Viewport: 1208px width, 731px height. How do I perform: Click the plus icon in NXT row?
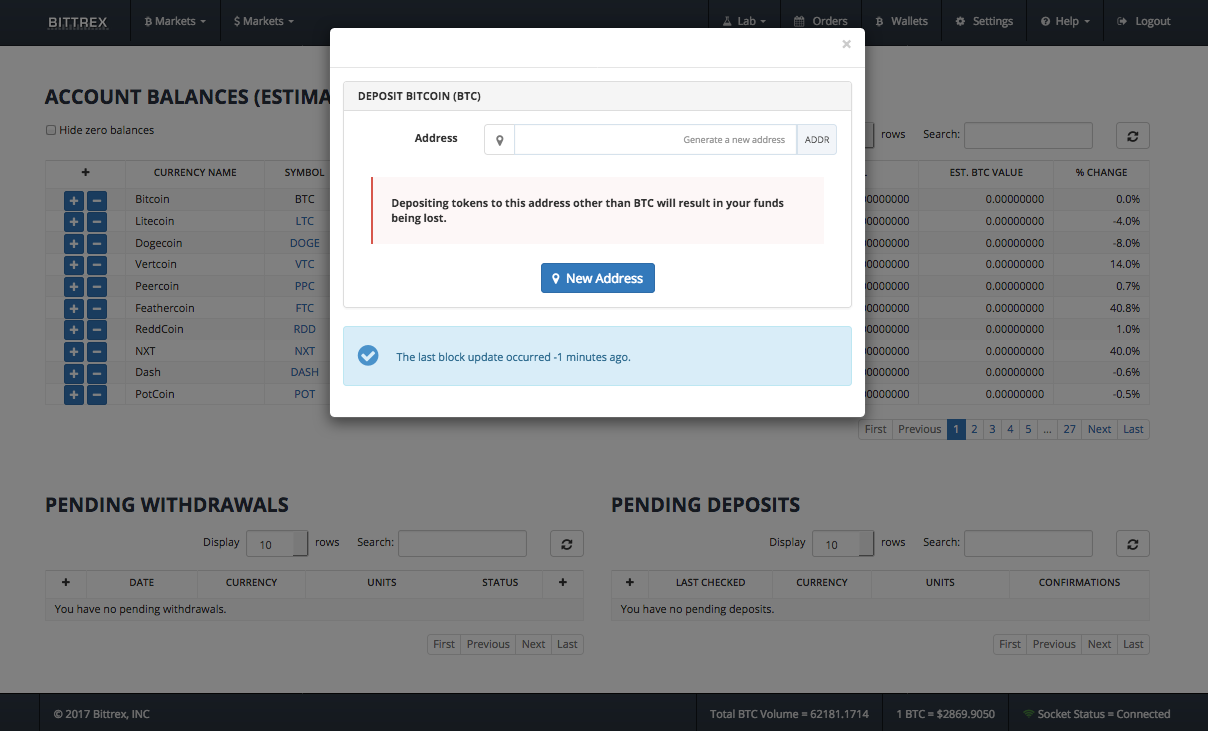(x=74, y=351)
